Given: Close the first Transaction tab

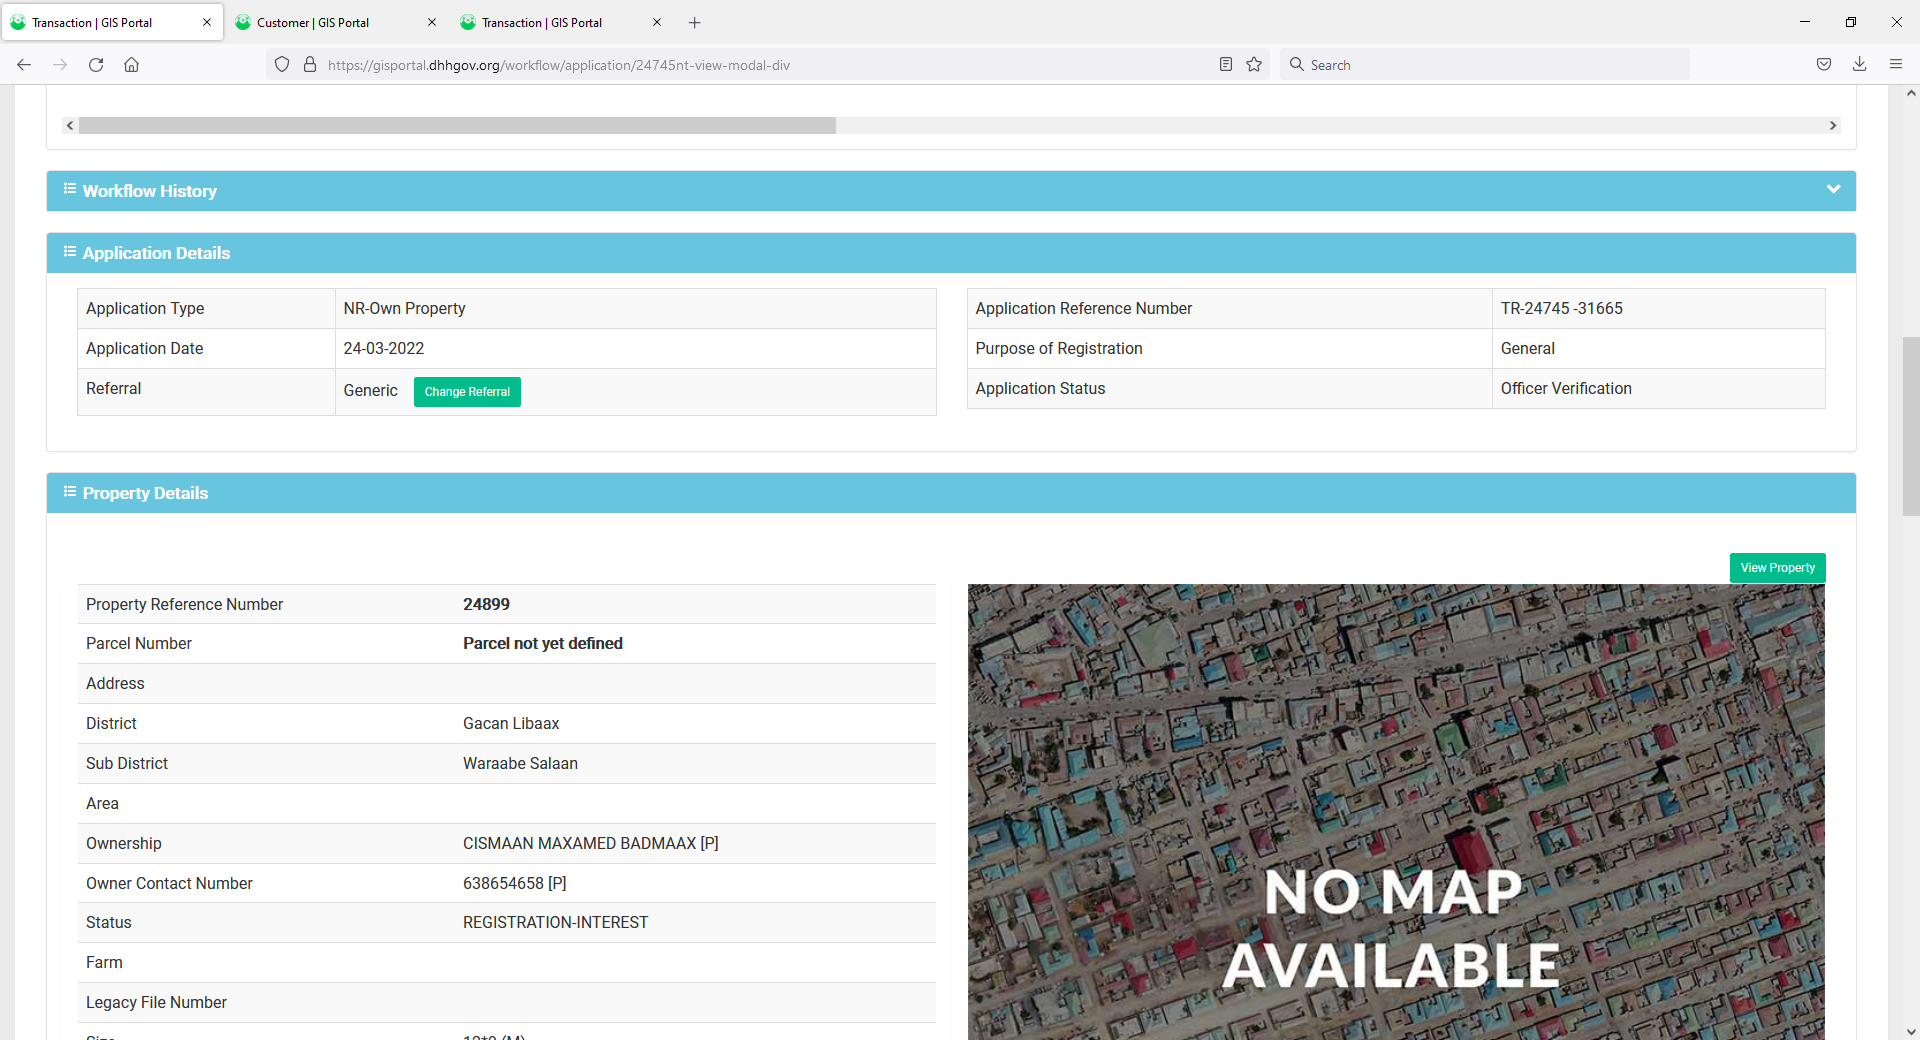Looking at the screenshot, I should coord(207,22).
